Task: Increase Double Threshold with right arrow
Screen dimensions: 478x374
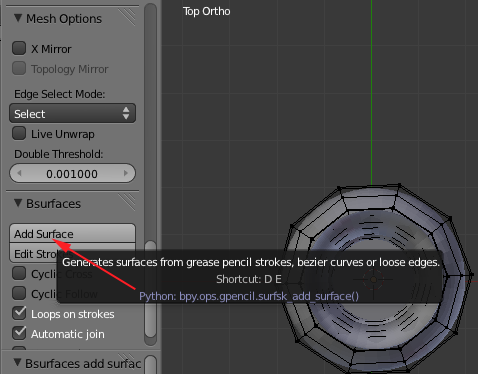Action: click(x=126, y=173)
